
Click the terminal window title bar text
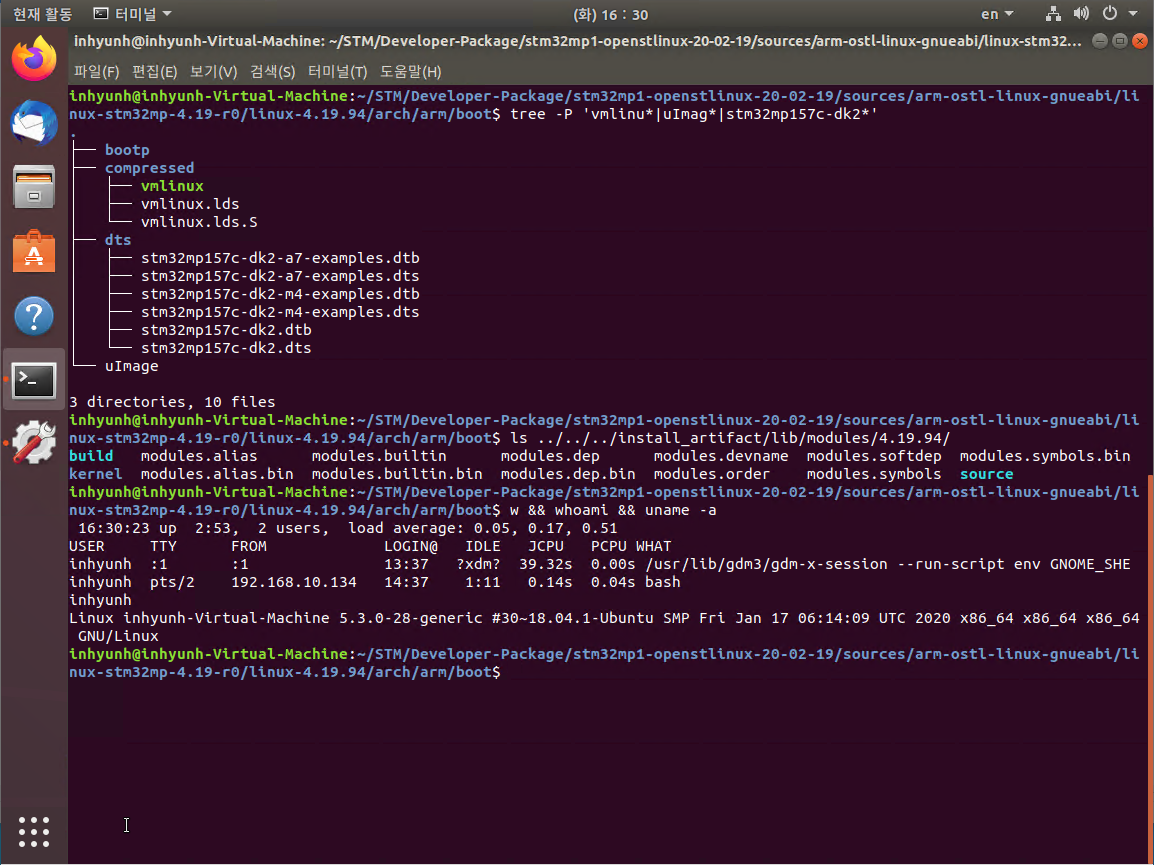coord(578,41)
